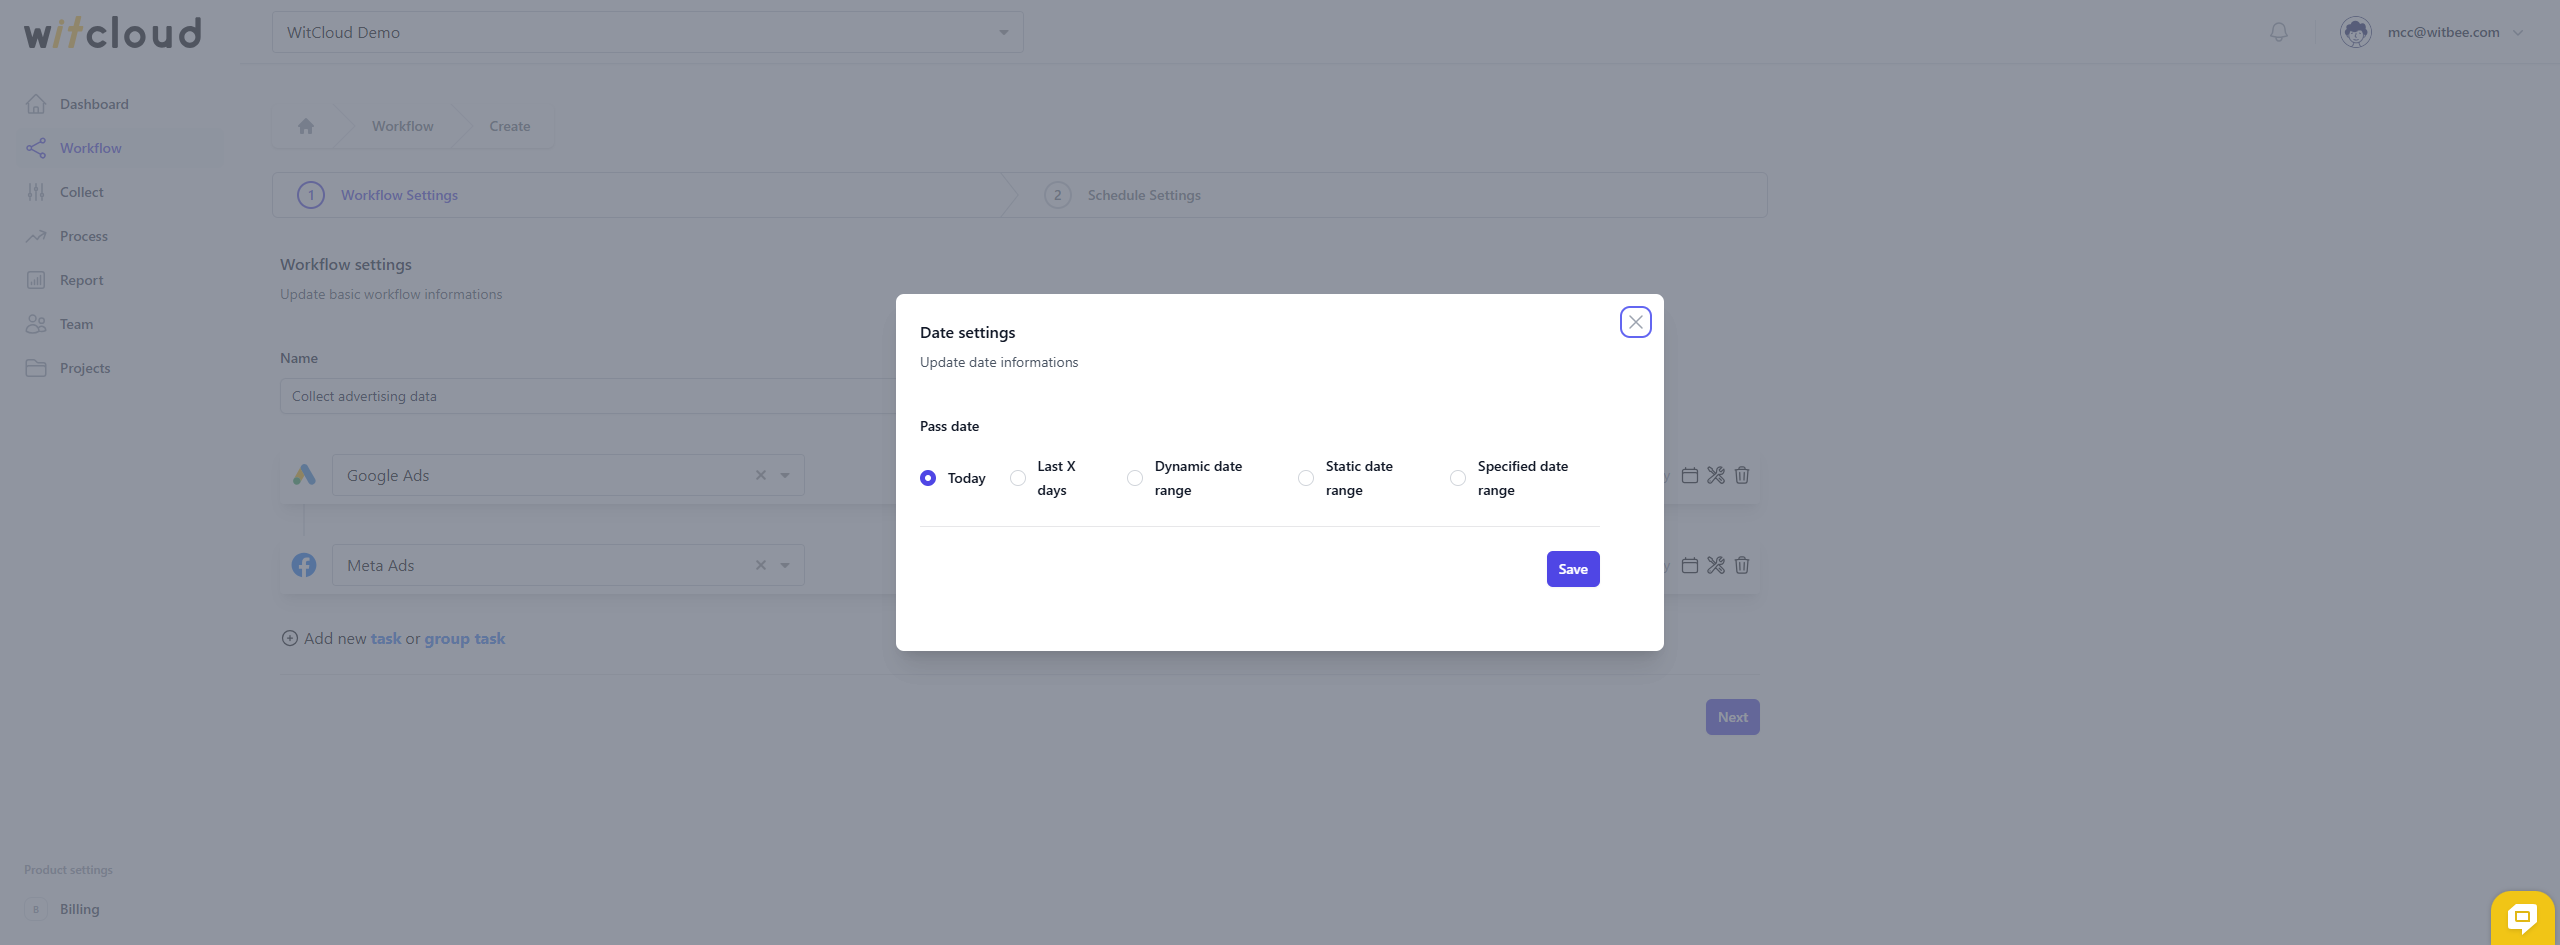Open tools settings for Google Ads row
This screenshot has height=945, width=2560.
tap(1716, 475)
